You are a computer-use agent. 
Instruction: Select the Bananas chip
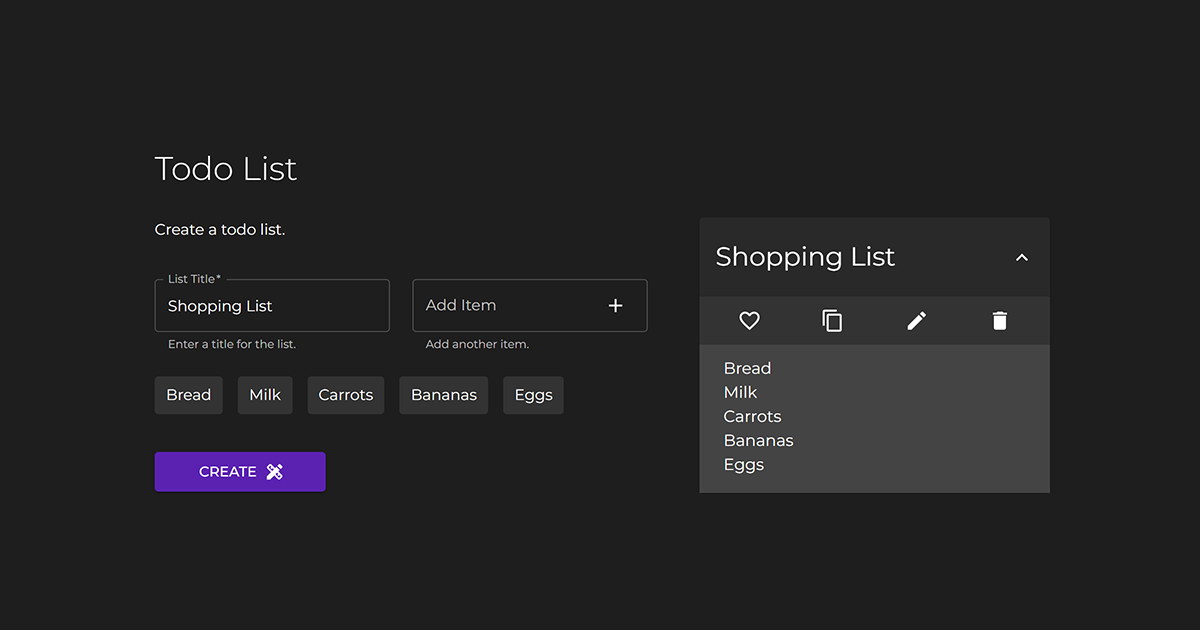tap(443, 394)
